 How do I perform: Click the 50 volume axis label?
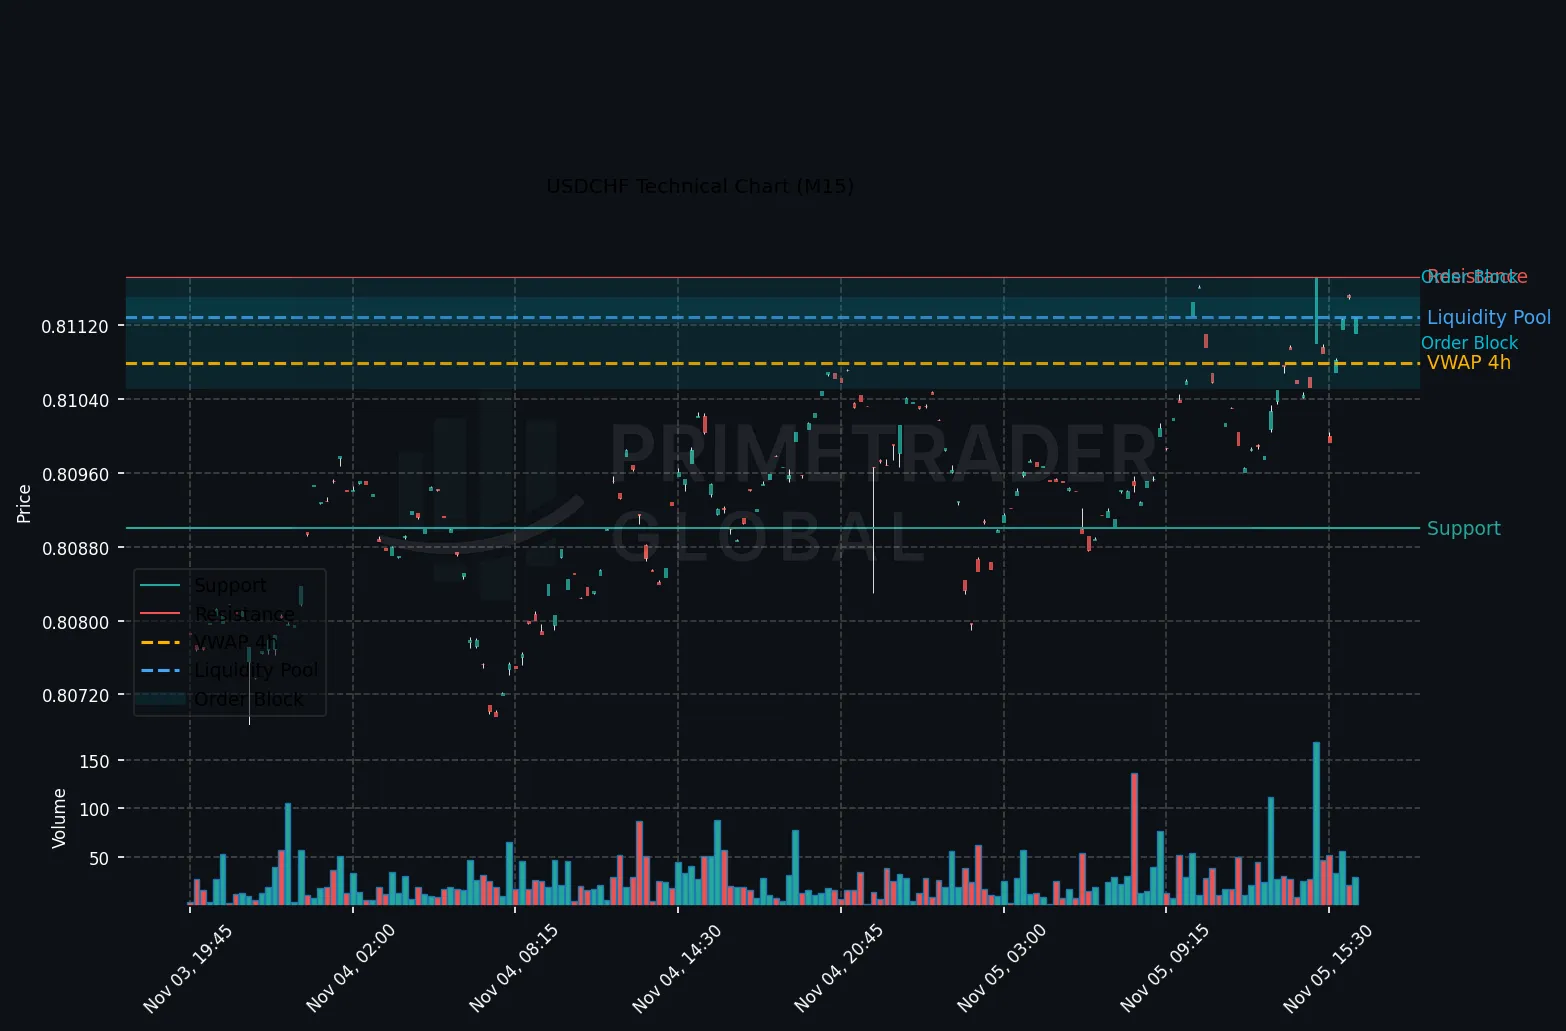click(99, 858)
